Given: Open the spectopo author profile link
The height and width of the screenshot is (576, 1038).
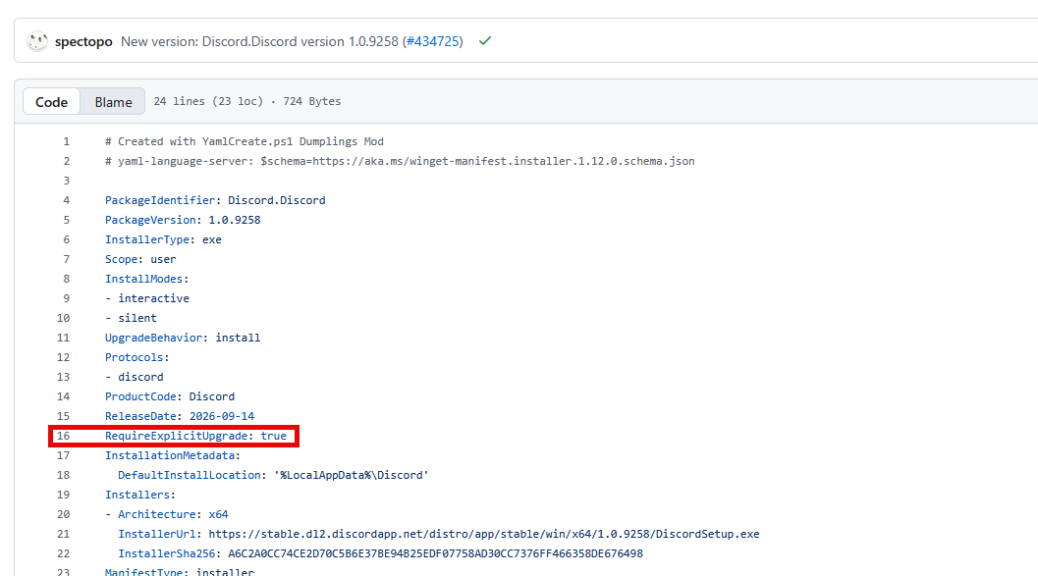Looking at the screenshot, I should point(83,41).
